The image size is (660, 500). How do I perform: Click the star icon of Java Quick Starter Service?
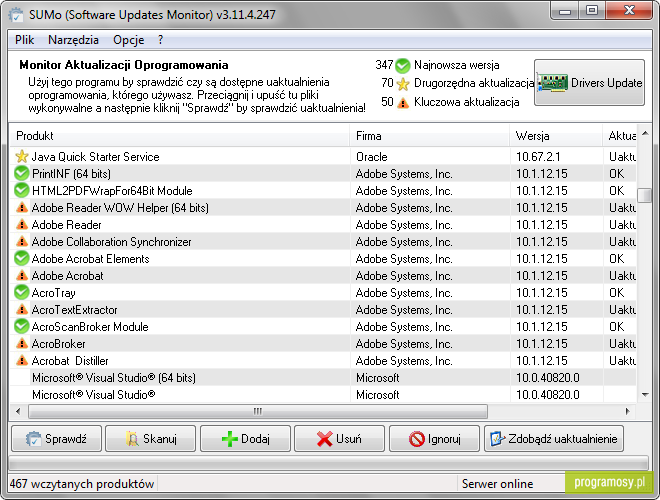pos(21,157)
